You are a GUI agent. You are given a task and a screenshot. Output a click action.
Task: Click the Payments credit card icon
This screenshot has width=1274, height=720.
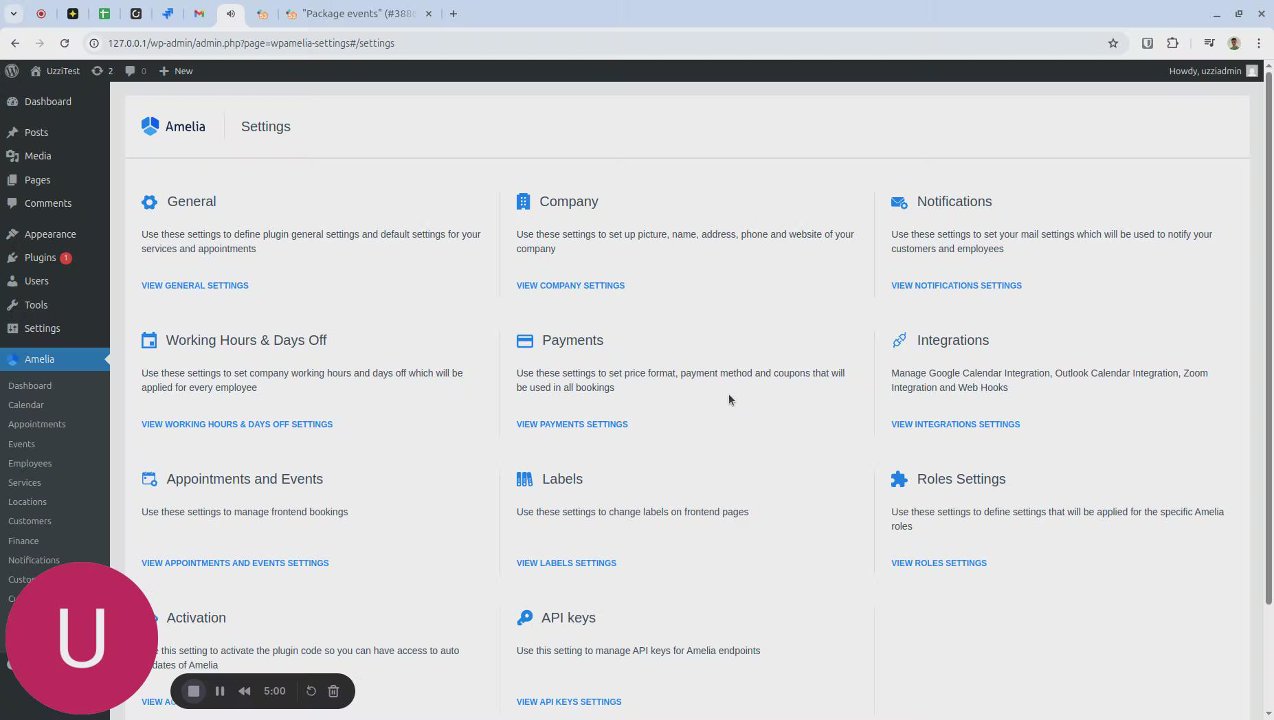[525, 340]
